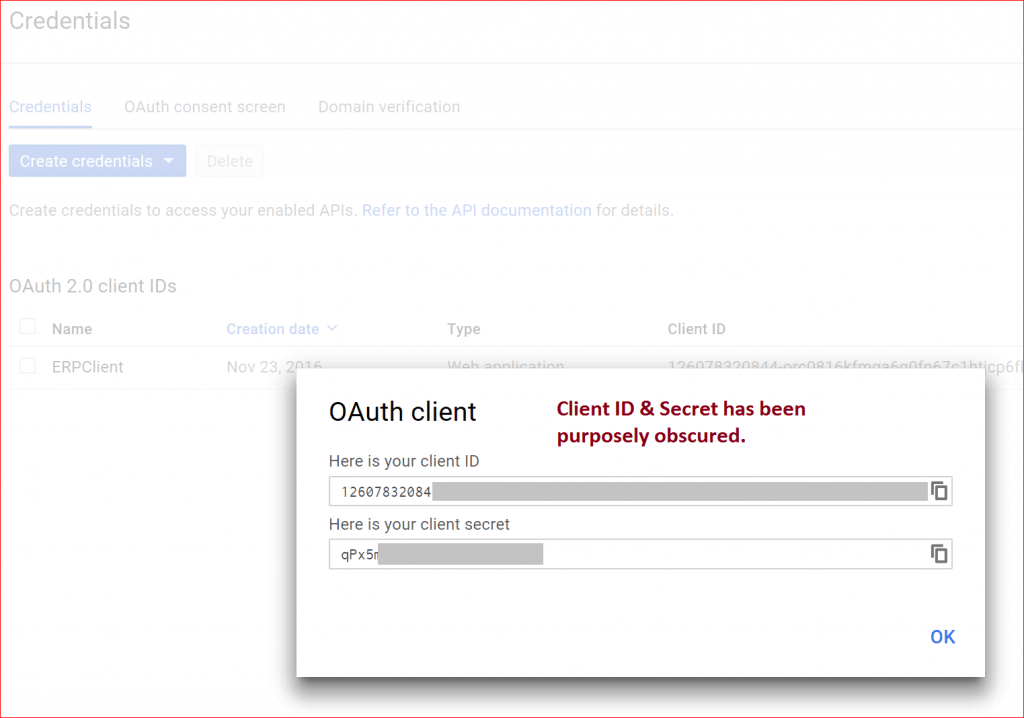Open the ERPClient credential entry

point(88,367)
